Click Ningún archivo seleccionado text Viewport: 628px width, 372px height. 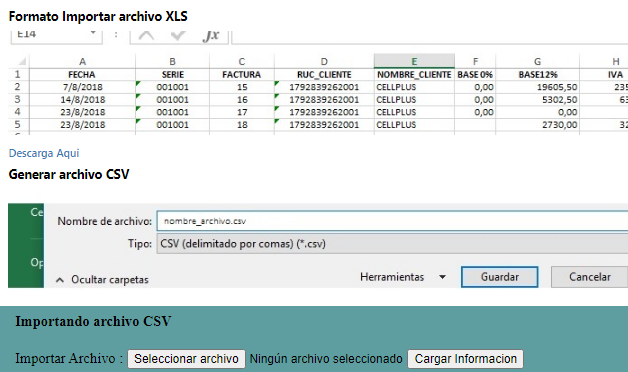pyautogui.click(x=326, y=358)
